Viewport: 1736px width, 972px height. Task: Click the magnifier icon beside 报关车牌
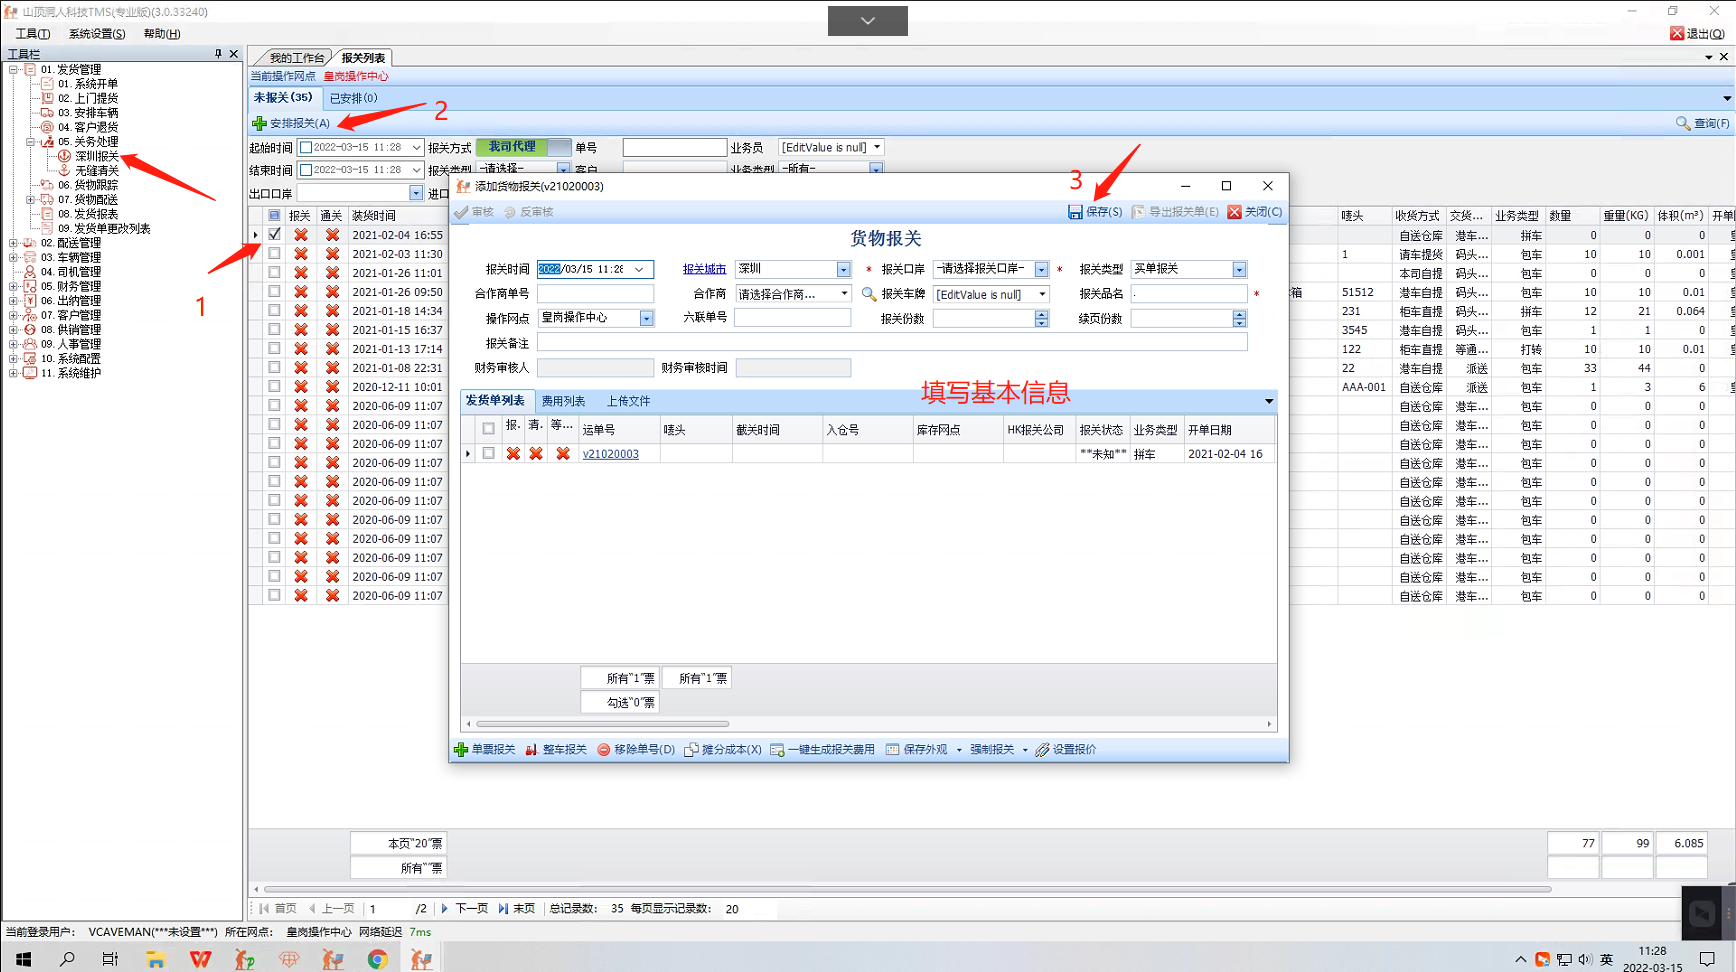click(869, 294)
